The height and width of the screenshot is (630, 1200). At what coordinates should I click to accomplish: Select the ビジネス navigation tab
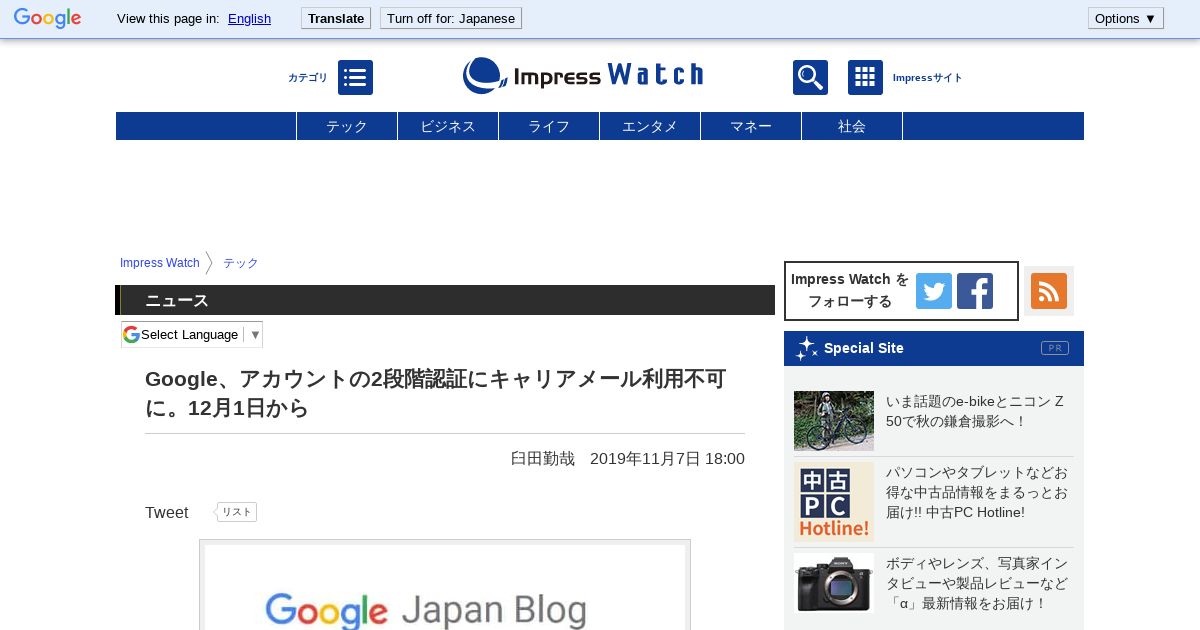tap(448, 126)
